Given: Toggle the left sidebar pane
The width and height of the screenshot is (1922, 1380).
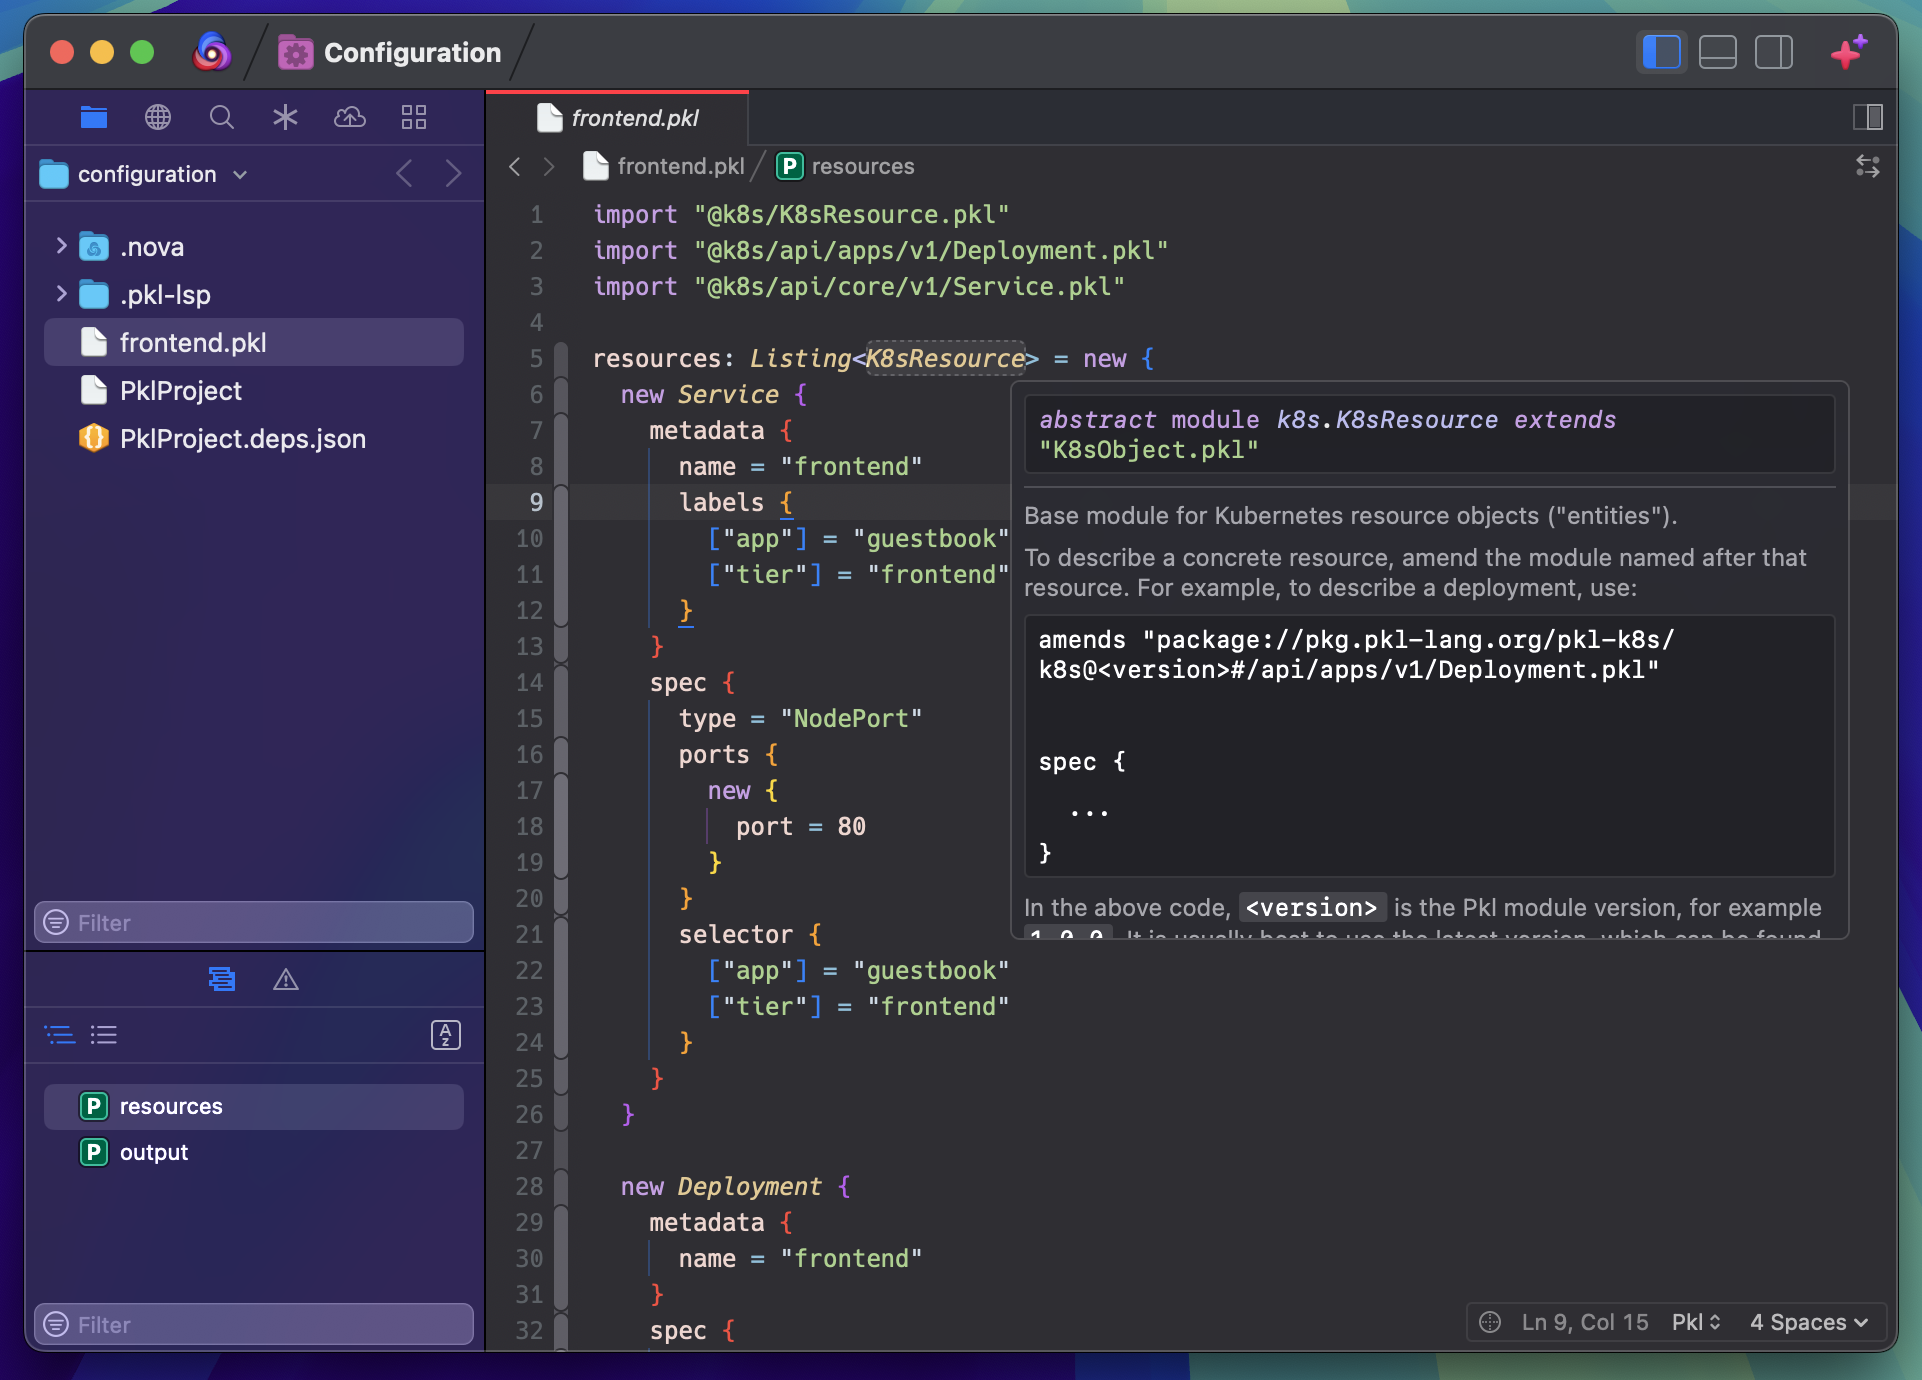Looking at the screenshot, I should 1662,52.
